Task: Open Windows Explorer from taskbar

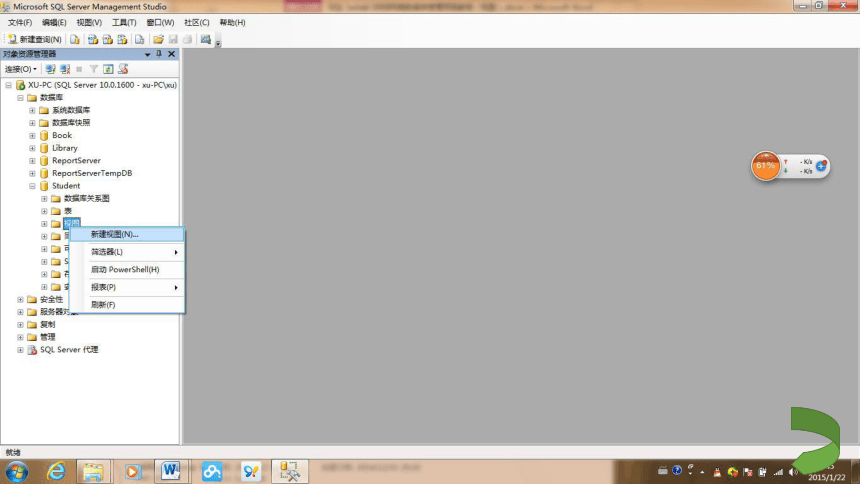Action: 93,472
